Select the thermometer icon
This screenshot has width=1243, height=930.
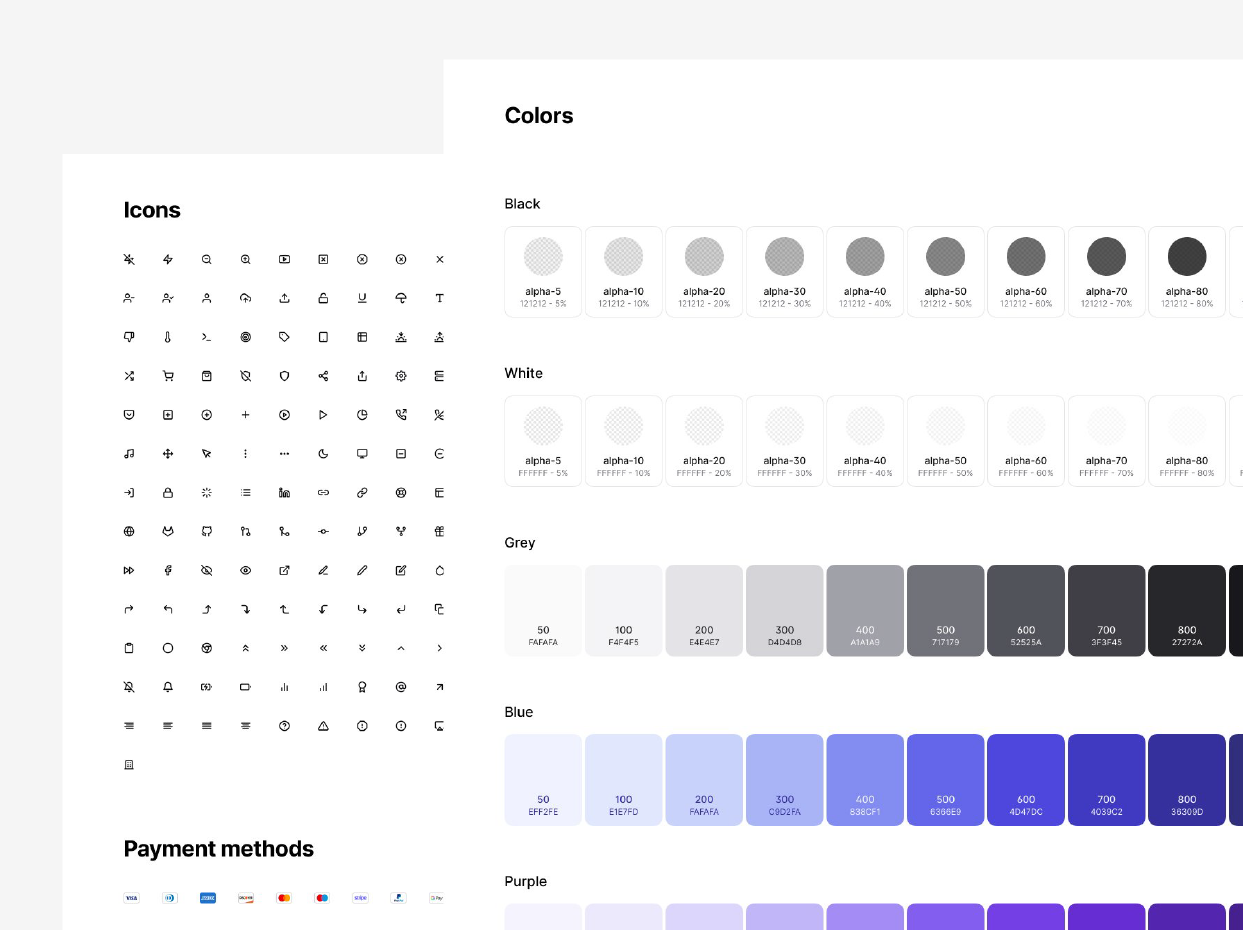pyautogui.click(x=168, y=337)
